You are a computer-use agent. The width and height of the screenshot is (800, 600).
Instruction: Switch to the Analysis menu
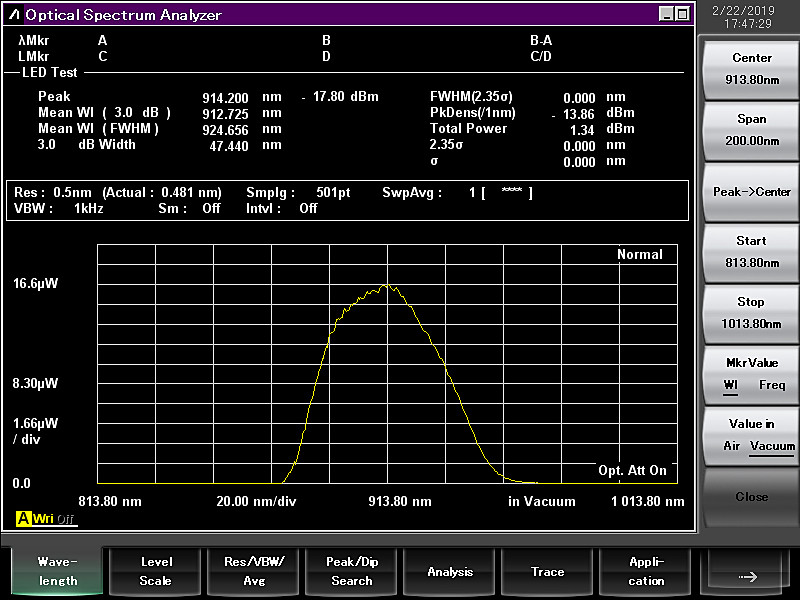coord(450,571)
